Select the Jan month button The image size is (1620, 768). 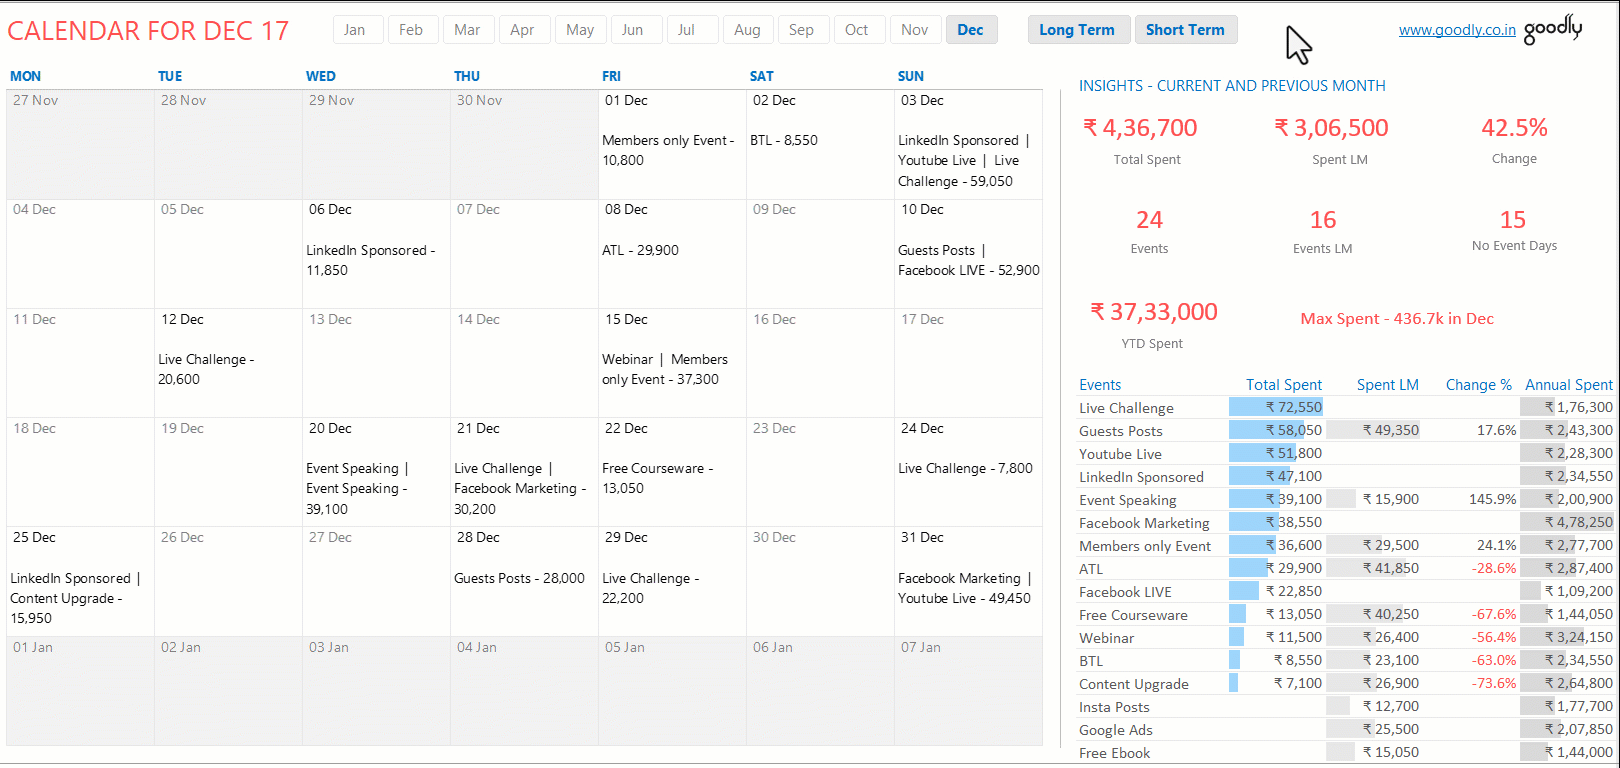(x=355, y=30)
